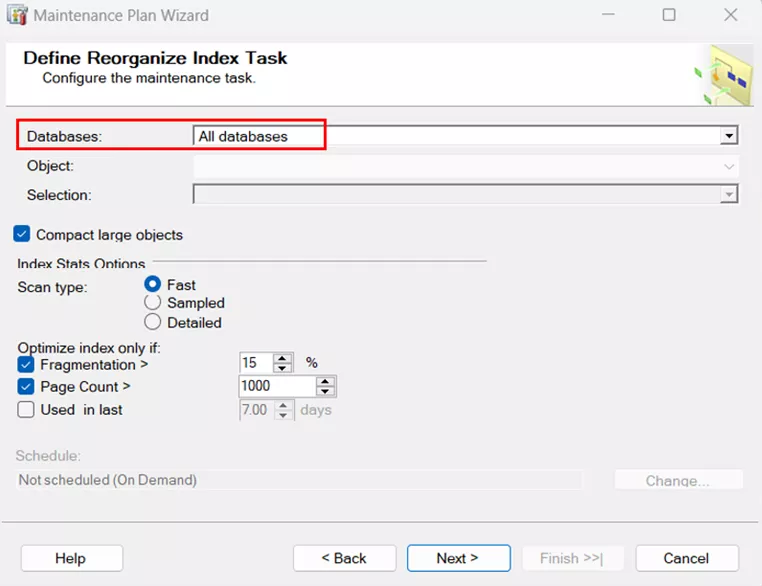Click the Define Reorganize Index Task heading
This screenshot has width=762, height=586.
click(x=155, y=58)
